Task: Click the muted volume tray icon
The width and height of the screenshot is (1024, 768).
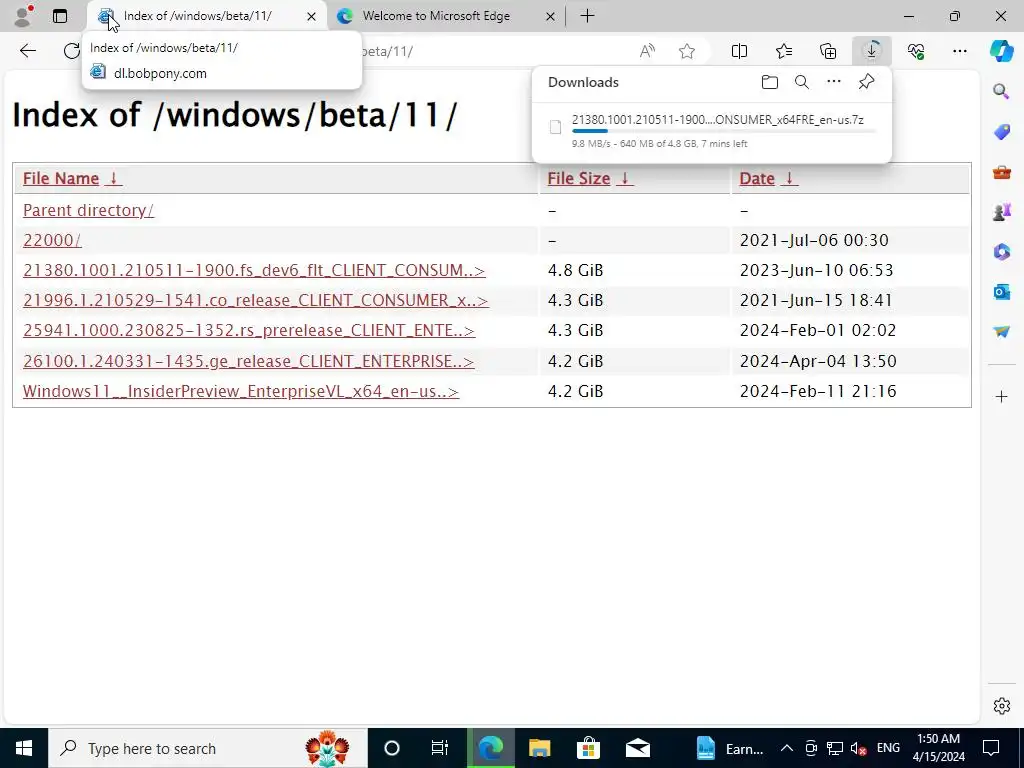Action: pyautogui.click(x=858, y=748)
